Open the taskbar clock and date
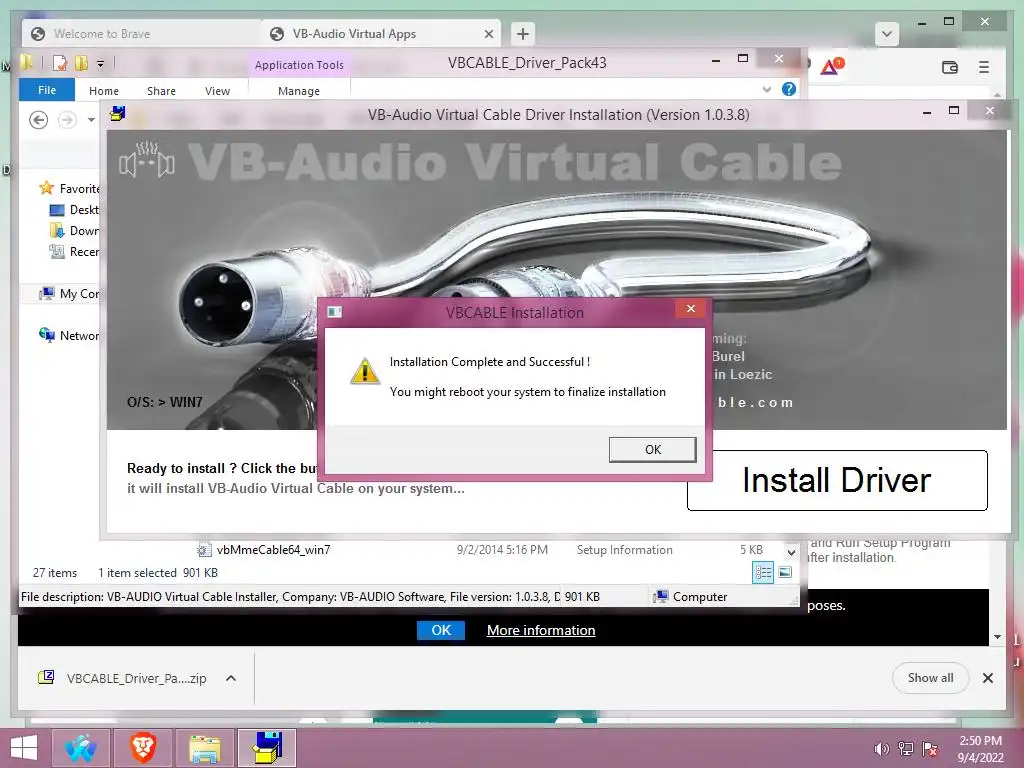 pos(980,749)
